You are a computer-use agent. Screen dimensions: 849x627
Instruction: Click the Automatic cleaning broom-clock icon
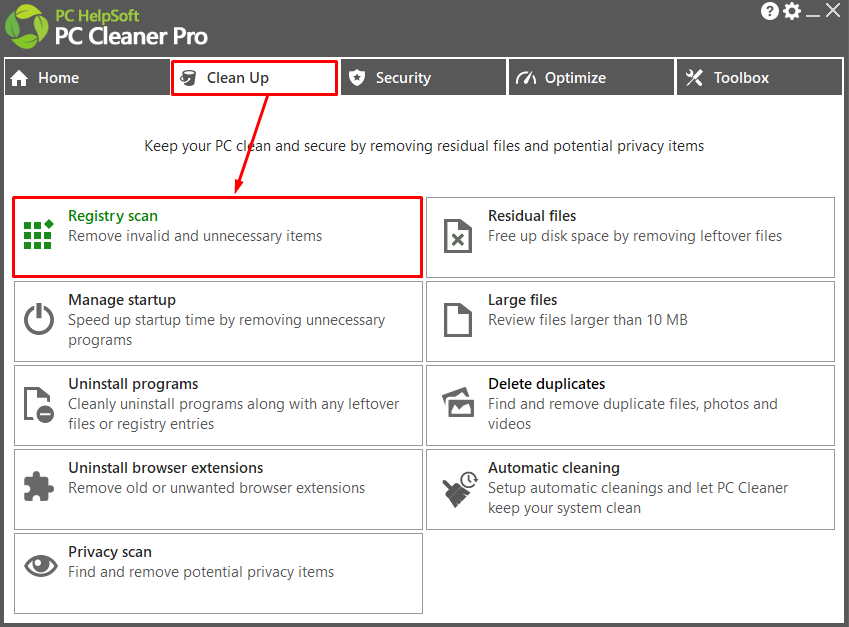pos(460,489)
